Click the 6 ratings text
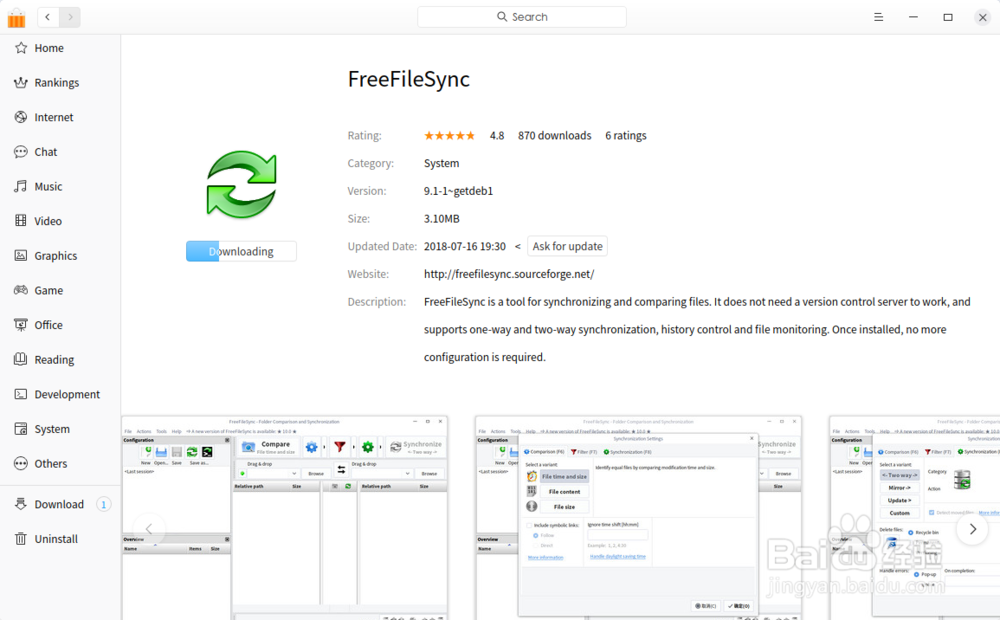Screen dimensions: 1000x620 tap(626, 135)
